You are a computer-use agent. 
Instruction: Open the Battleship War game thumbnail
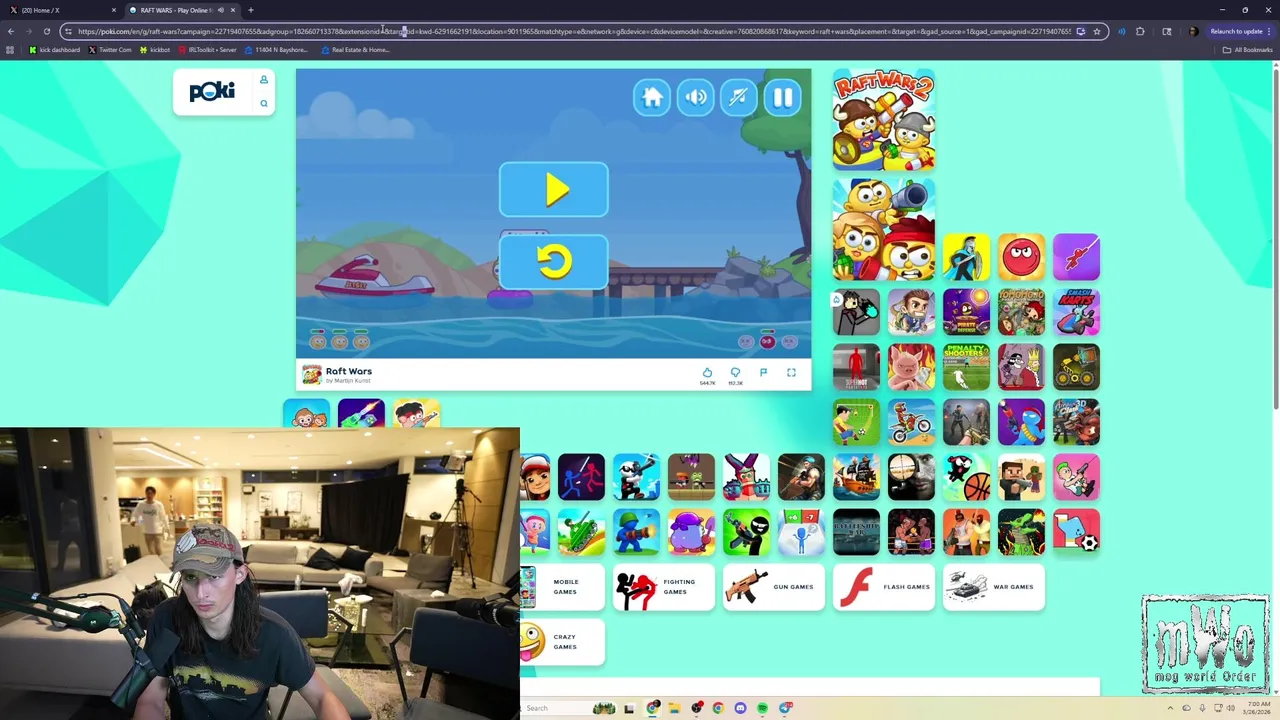(857, 532)
